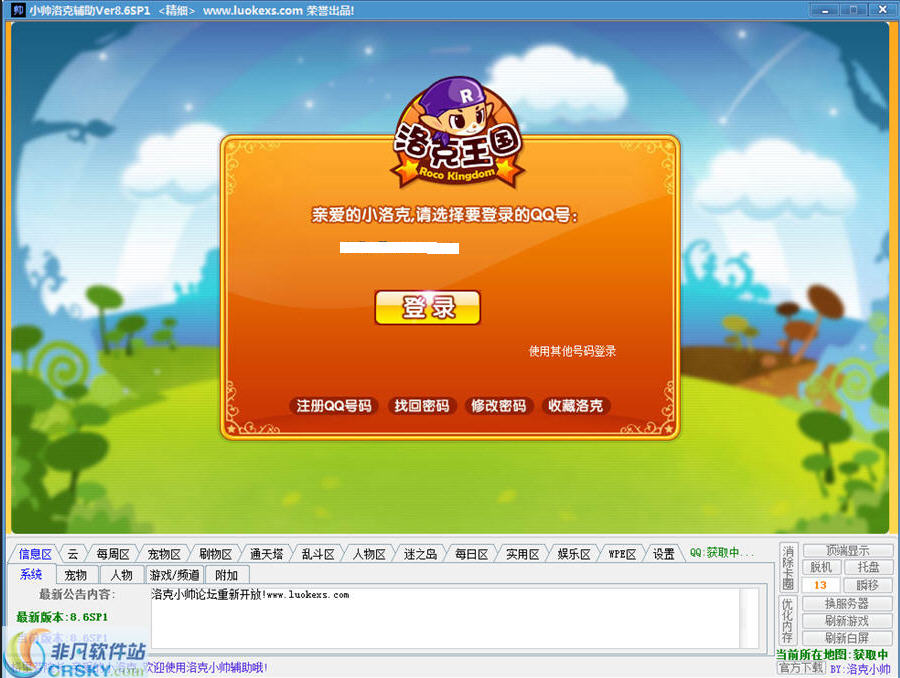Click the maximize window button
Viewport: 900px width, 678px height.
coord(854,10)
